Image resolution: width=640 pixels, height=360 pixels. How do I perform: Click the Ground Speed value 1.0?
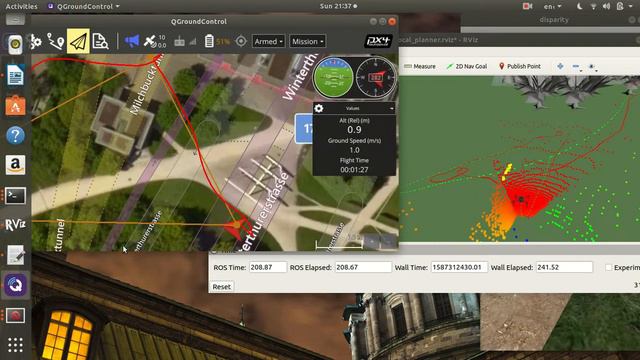point(354,150)
